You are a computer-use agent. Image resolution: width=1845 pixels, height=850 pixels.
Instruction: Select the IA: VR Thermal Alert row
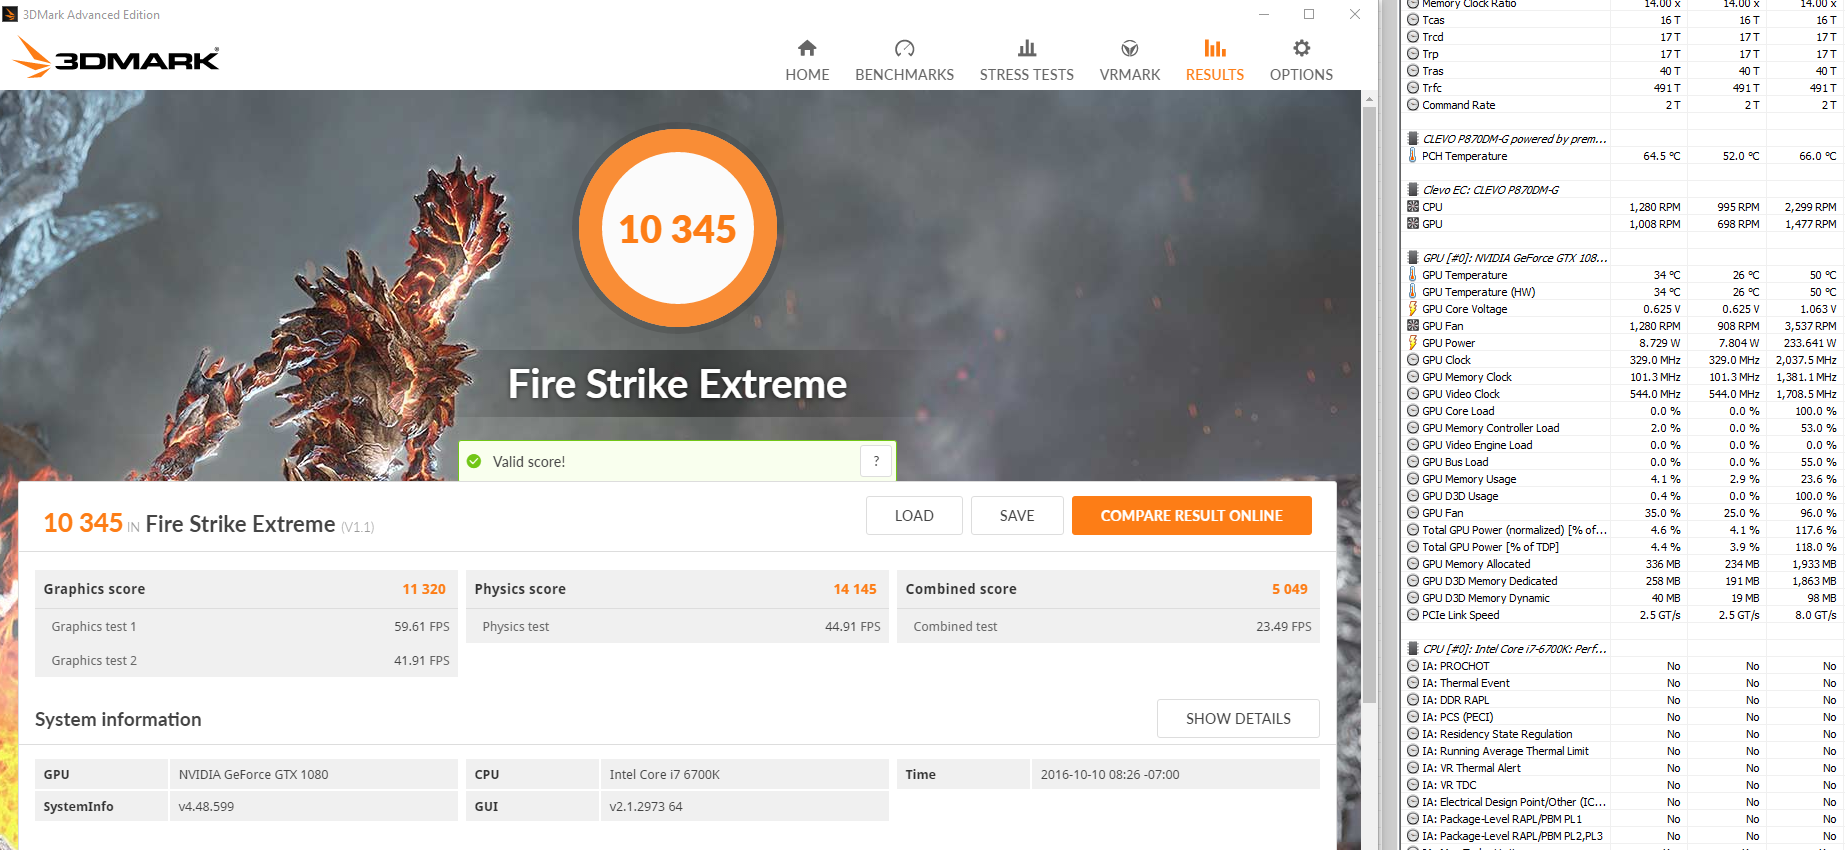click(x=1622, y=767)
